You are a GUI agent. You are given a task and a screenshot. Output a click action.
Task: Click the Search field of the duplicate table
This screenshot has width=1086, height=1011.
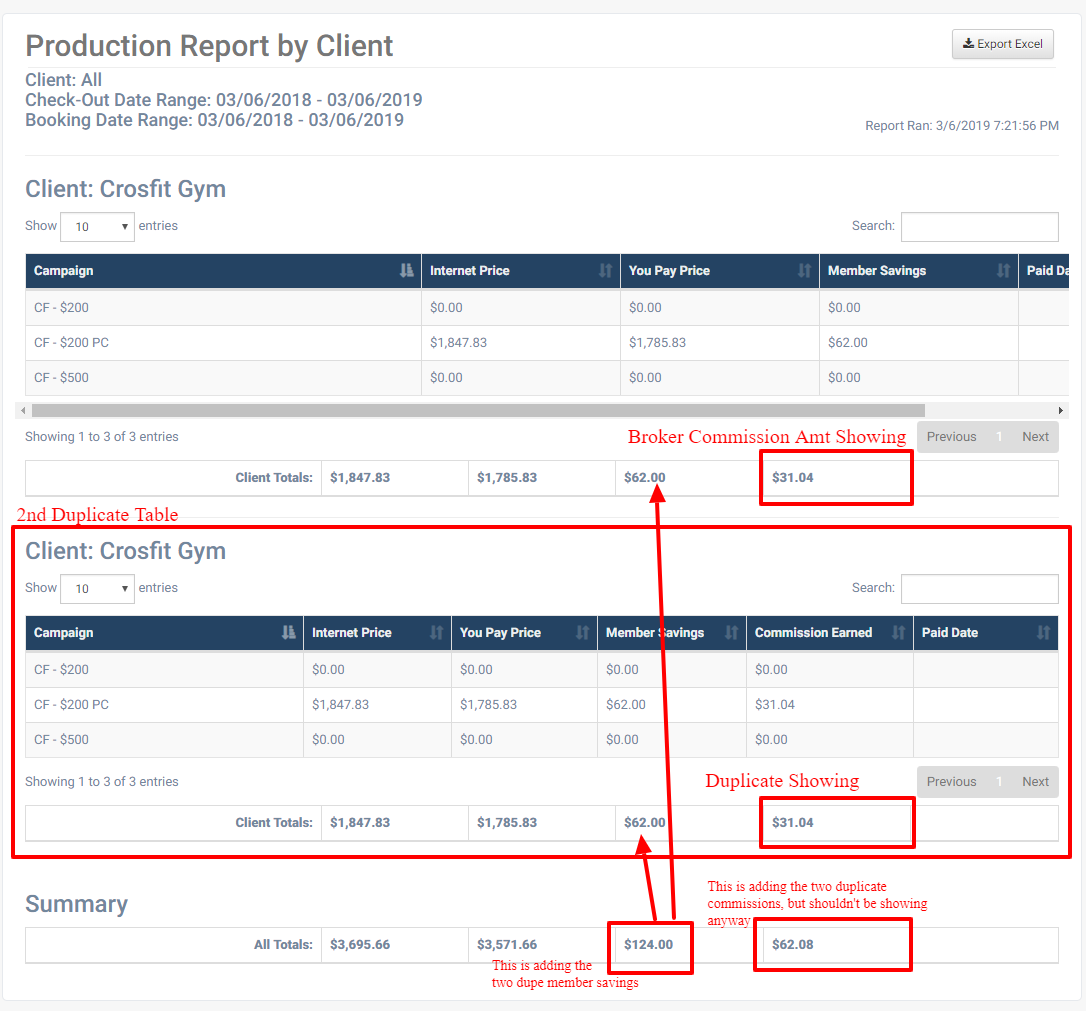point(979,588)
